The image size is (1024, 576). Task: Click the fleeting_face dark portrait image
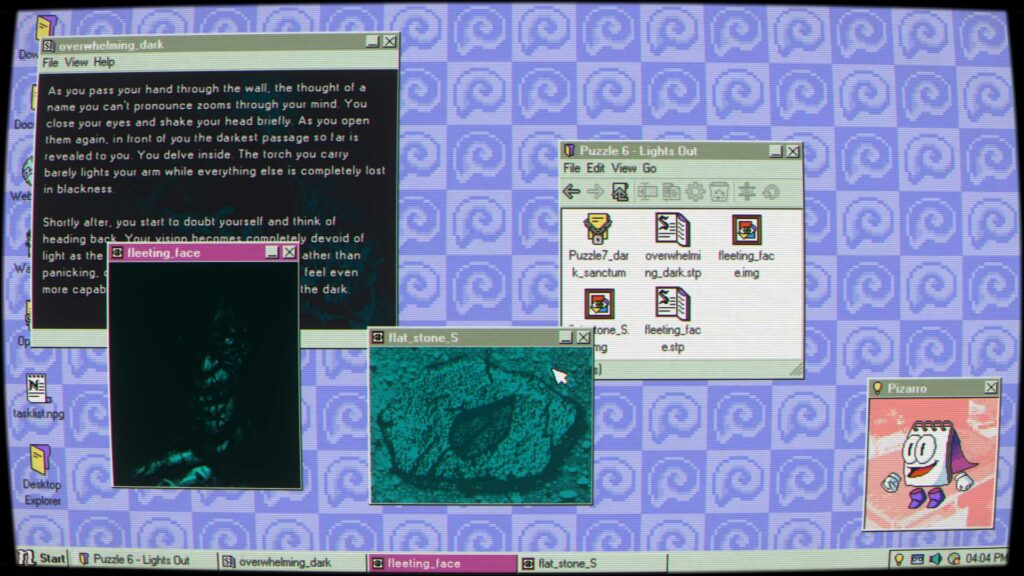click(x=205, y=374)
